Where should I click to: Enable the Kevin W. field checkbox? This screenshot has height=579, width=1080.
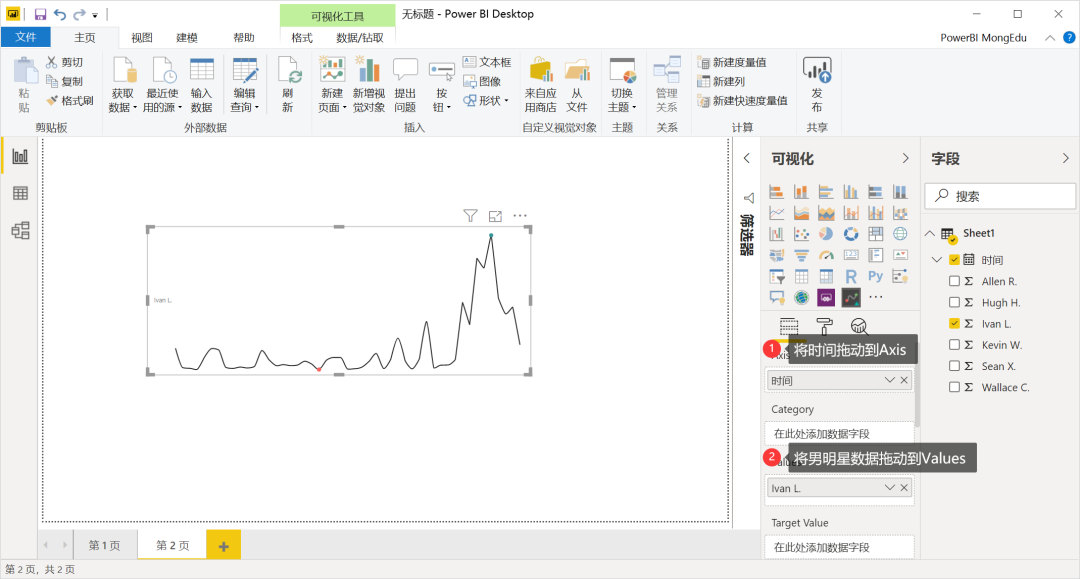point(954,345)
